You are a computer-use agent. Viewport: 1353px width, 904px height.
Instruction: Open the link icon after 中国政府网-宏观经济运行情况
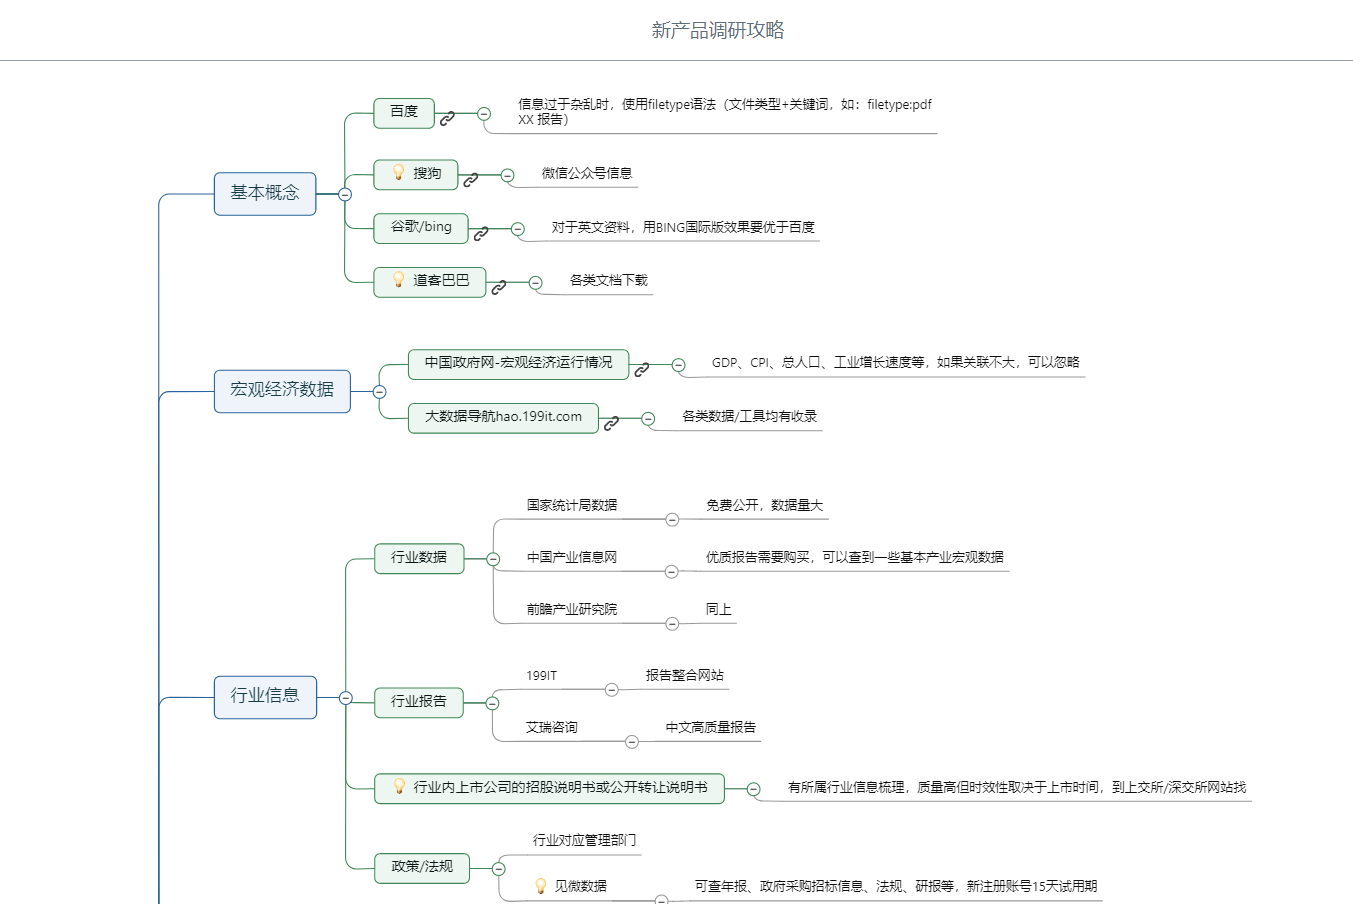click(x=642, y=369)
